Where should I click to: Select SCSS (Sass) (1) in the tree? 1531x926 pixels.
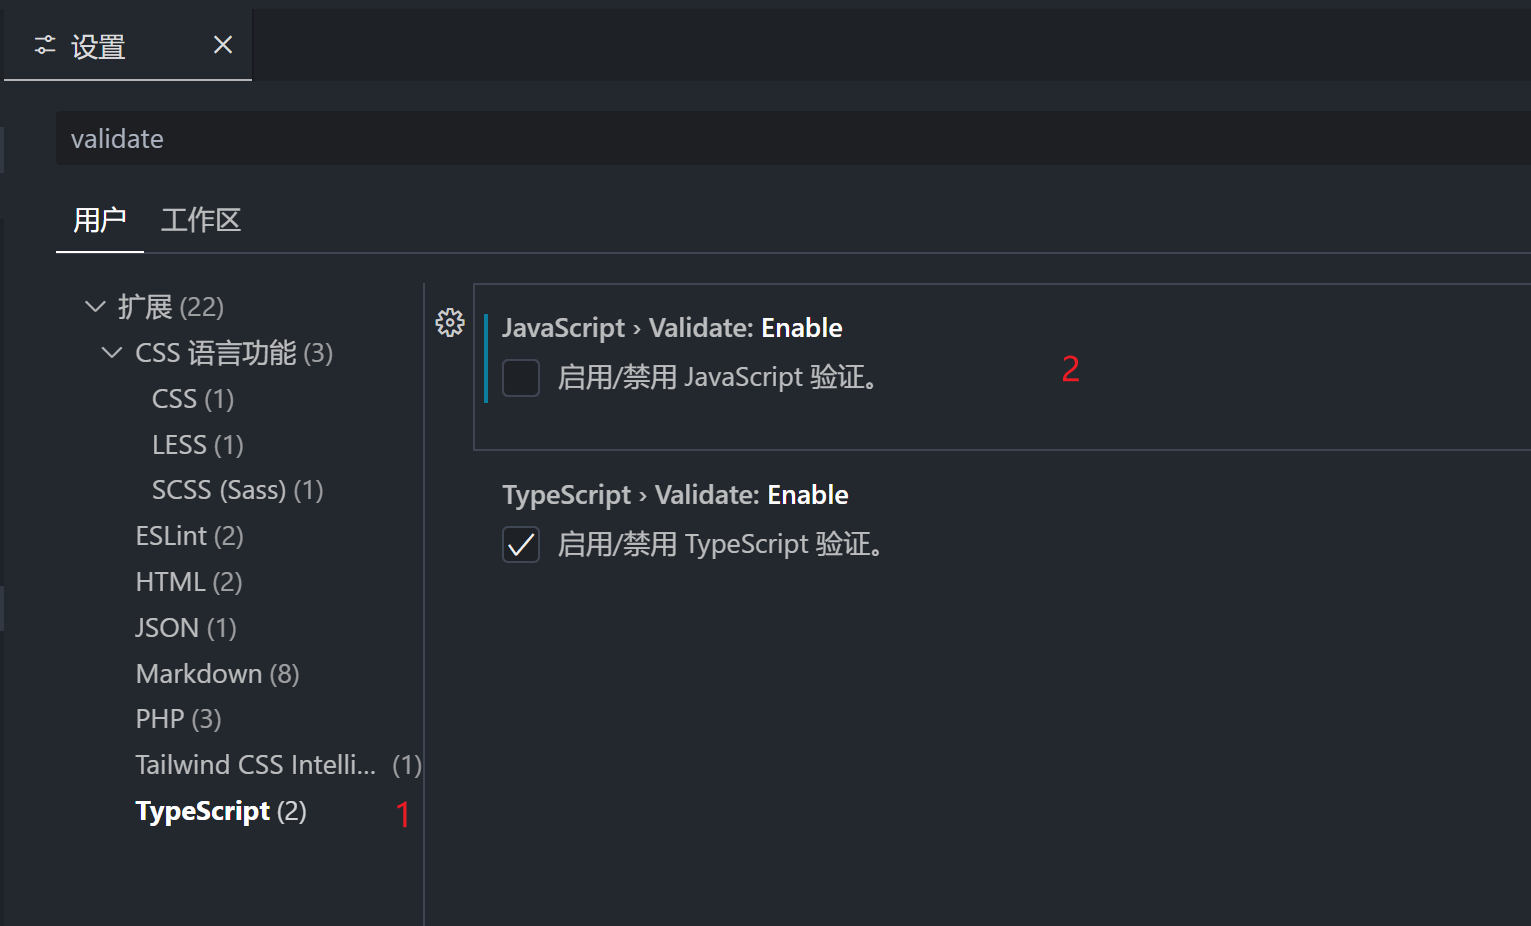coord(238,490)
